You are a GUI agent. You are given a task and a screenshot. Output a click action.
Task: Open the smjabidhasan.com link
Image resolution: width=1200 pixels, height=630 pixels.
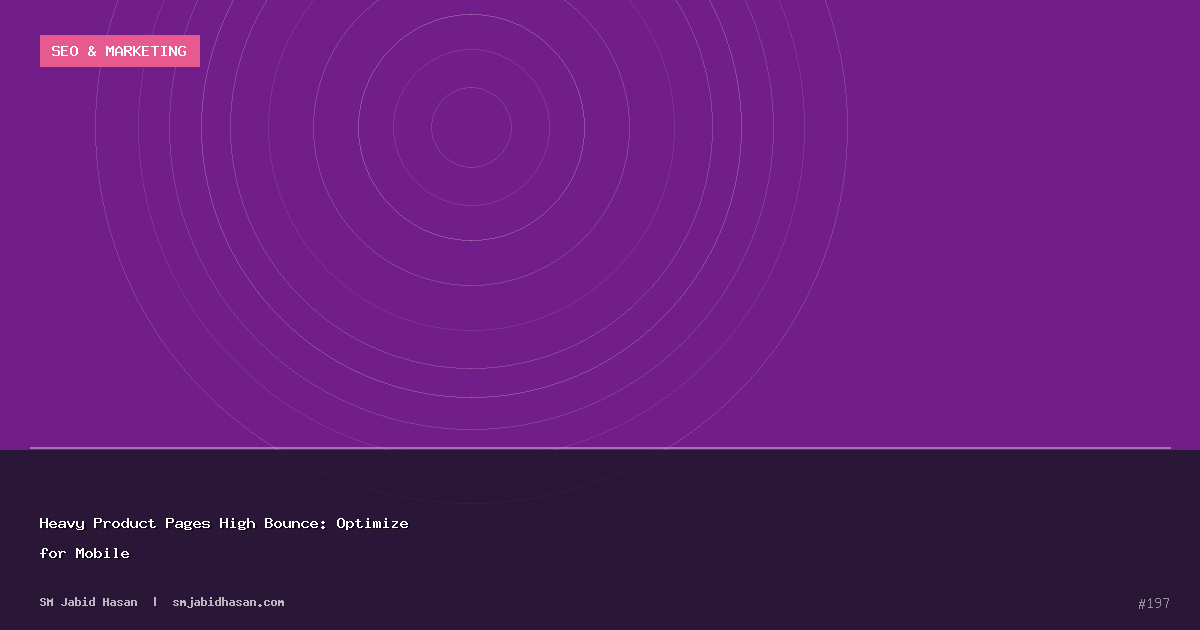click(228, 602)
